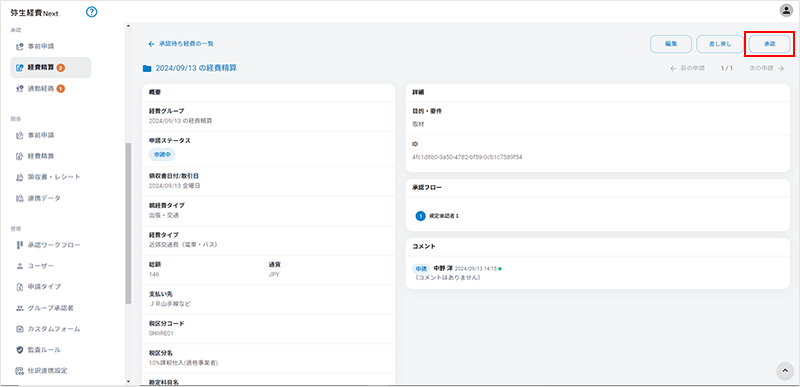Screen dimensions: 800x387
Task: Click the グループ承認者 group icon
Action: 20,308
